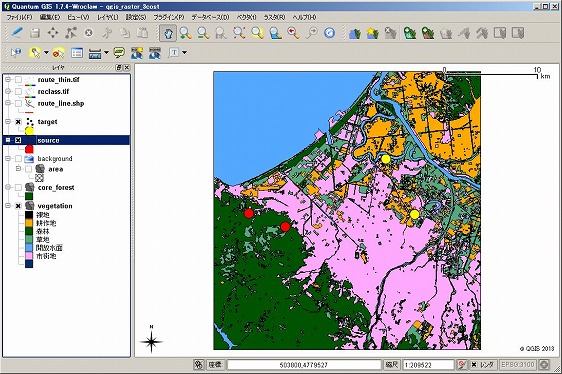Open the プラグイン(P) menu
The image size is (562, 374).
pyautogui.click(x=169, y=17)
